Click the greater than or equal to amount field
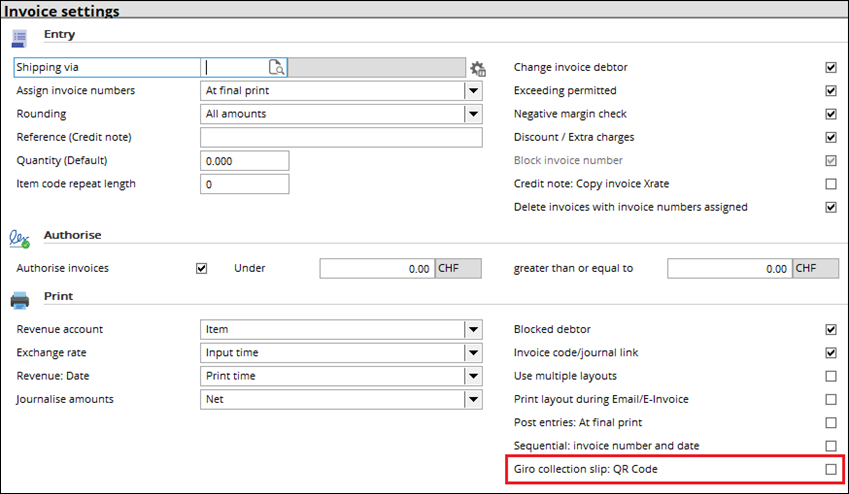 pyautogui.click(x=728, y=268)
